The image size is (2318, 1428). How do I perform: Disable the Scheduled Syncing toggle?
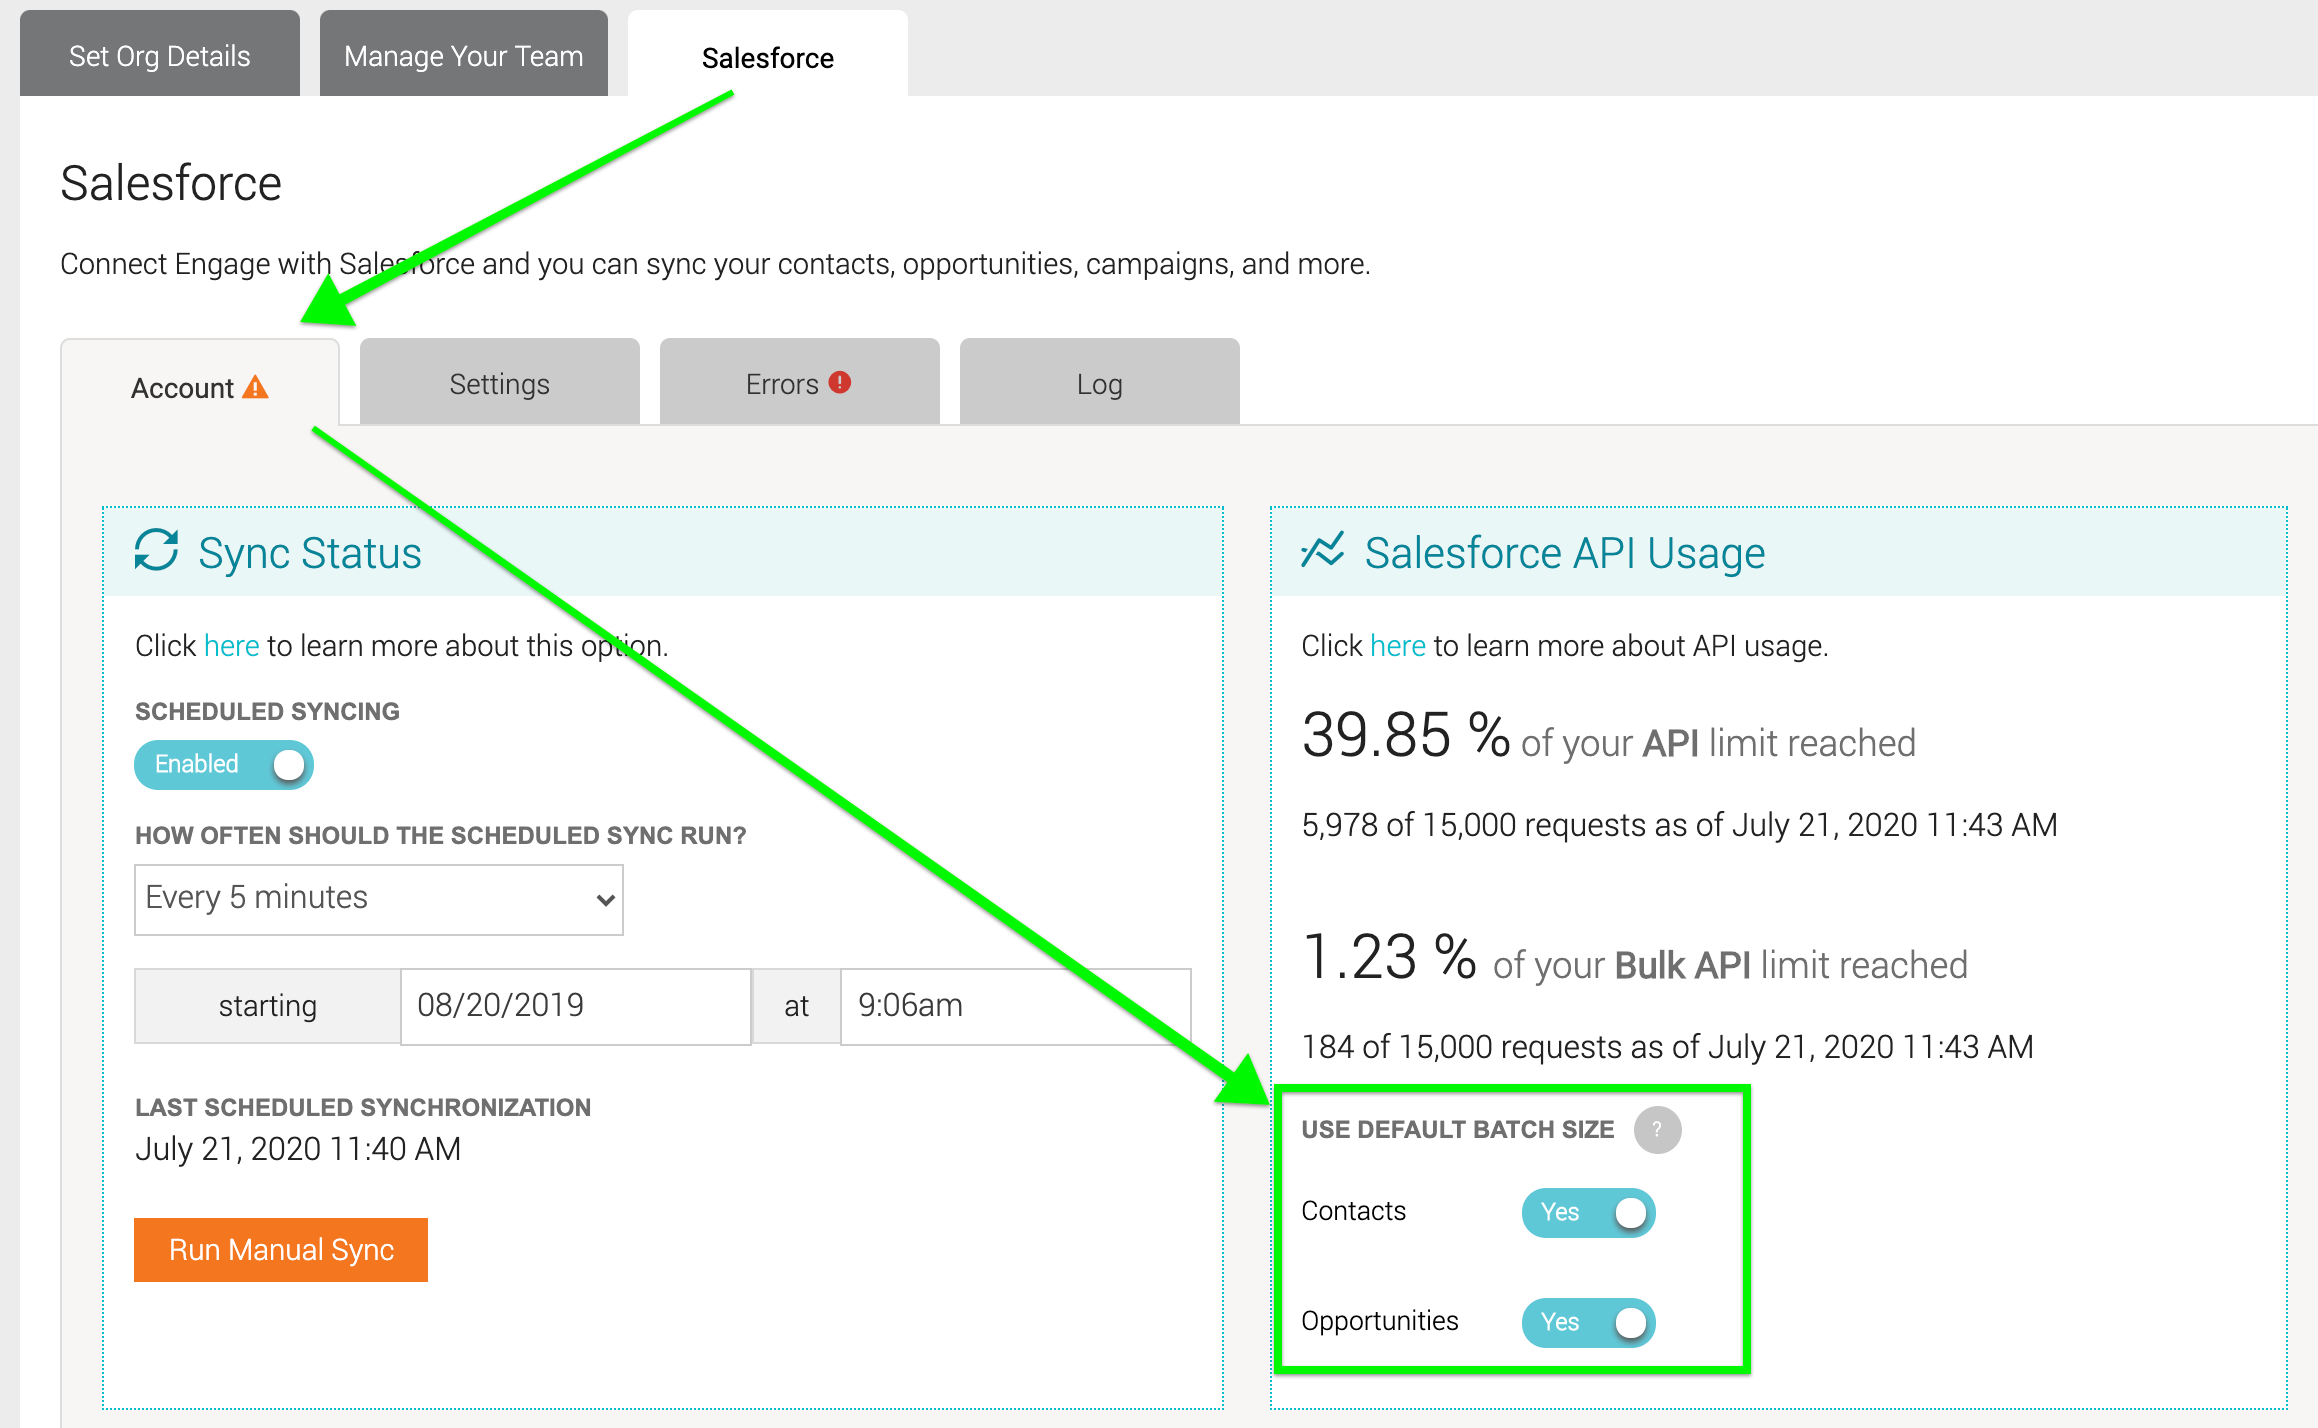pyautogui.click(x=224, y=765)
